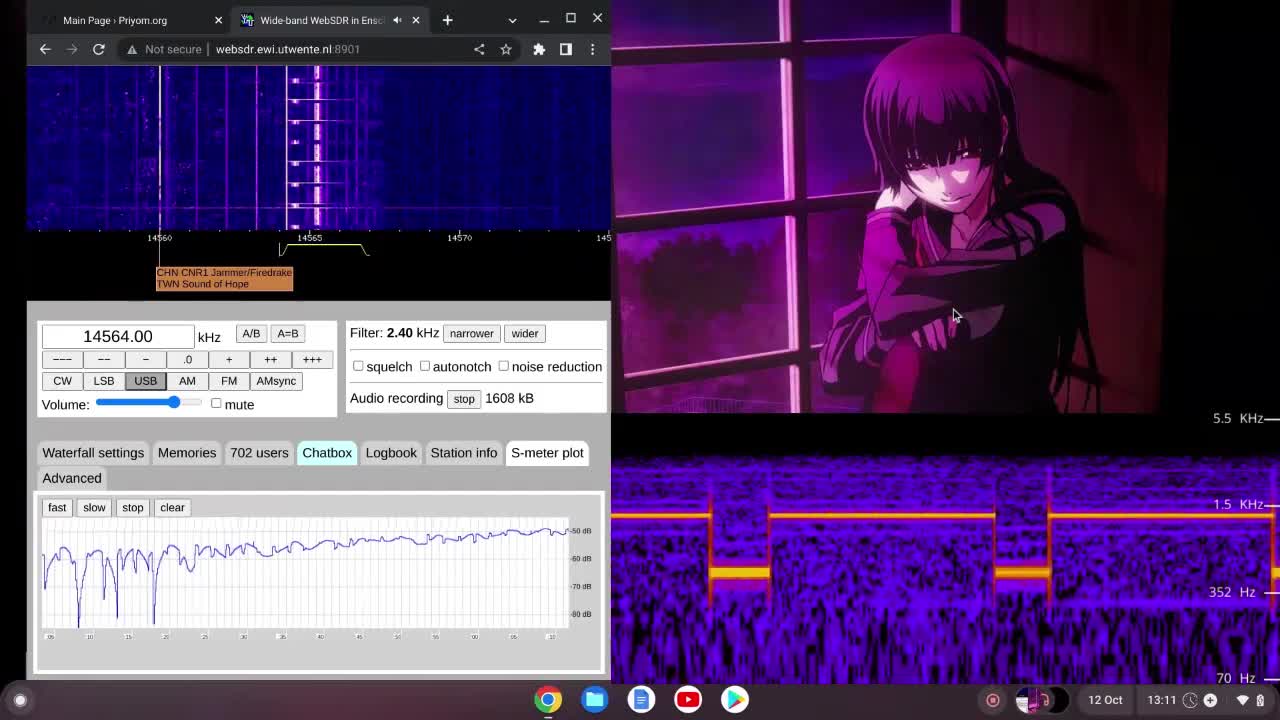Image resolution: width=1280 pixels, height=720 pixels.
Task: Round frequency with the .0 button
Action: [187, 360]
